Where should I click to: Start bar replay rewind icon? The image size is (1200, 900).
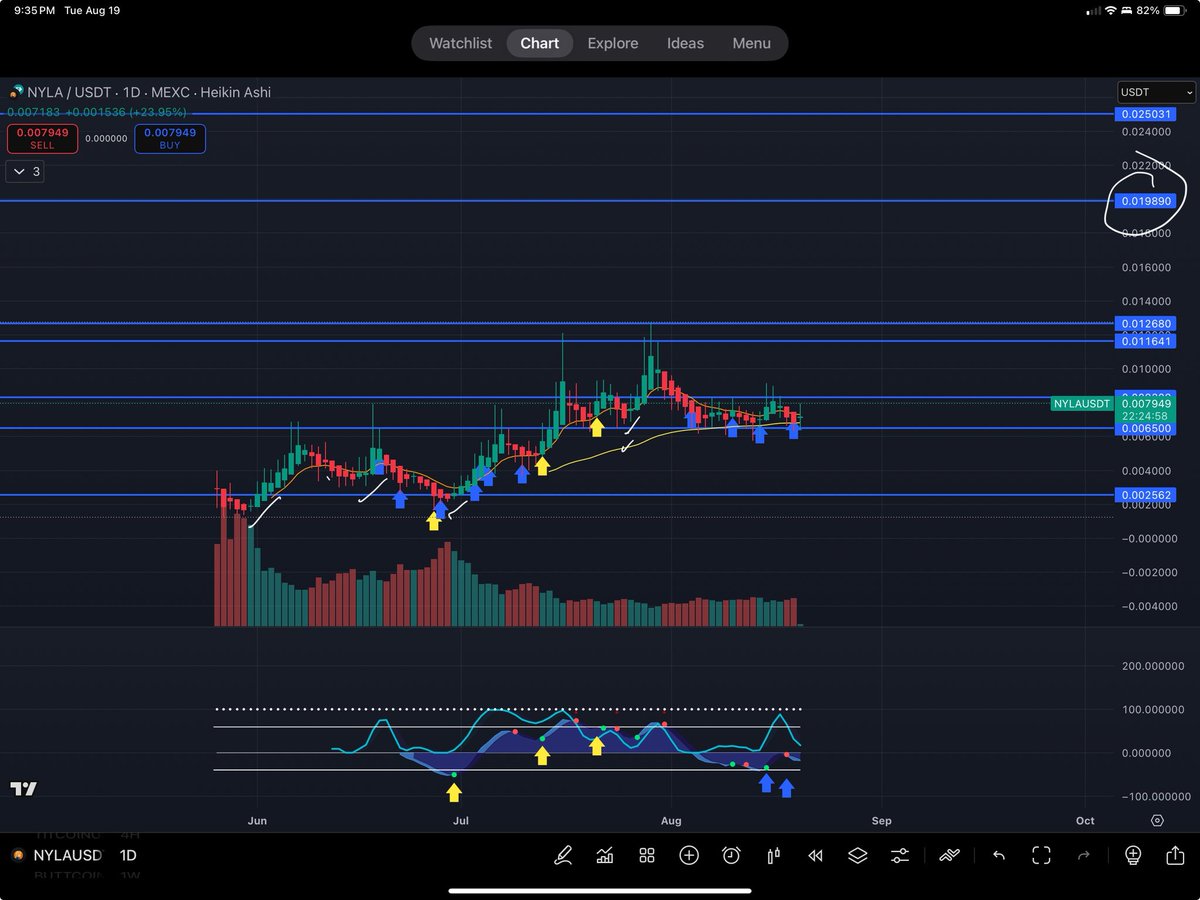click(x=815, y=855)
